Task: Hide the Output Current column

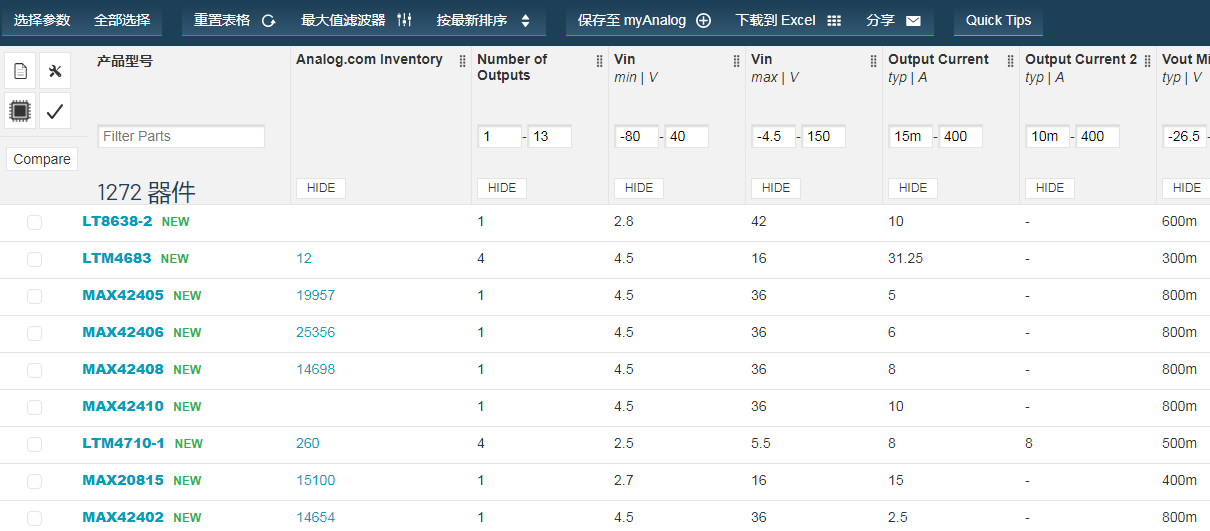Action: pos(913,188)
